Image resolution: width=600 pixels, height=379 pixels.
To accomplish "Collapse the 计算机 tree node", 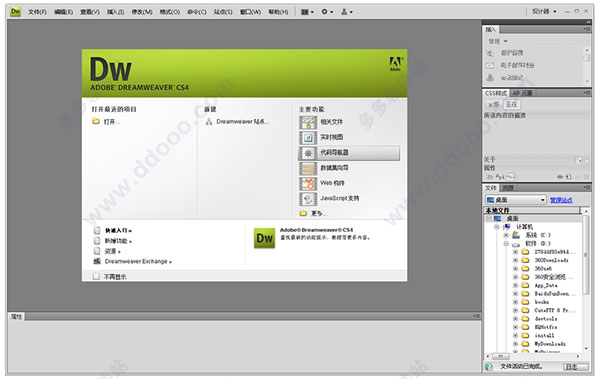I will 496,227.
